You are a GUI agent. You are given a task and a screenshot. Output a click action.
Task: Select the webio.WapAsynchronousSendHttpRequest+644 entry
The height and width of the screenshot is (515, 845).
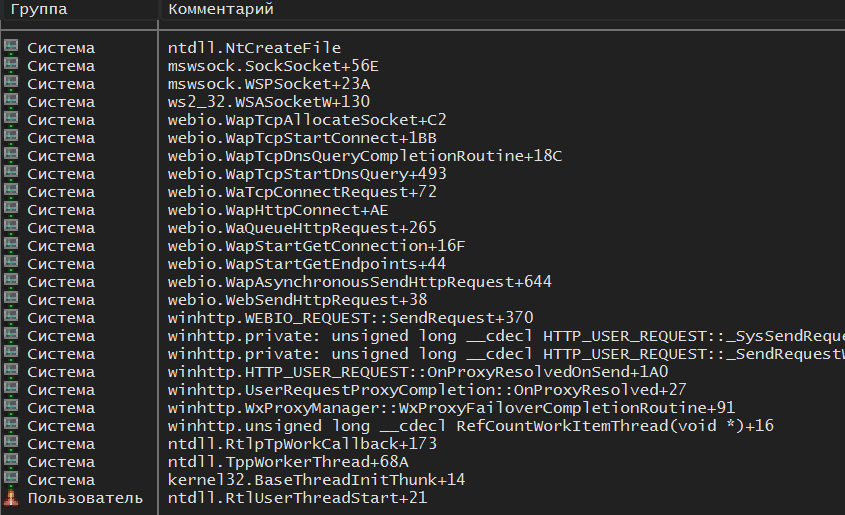(359, 282)
